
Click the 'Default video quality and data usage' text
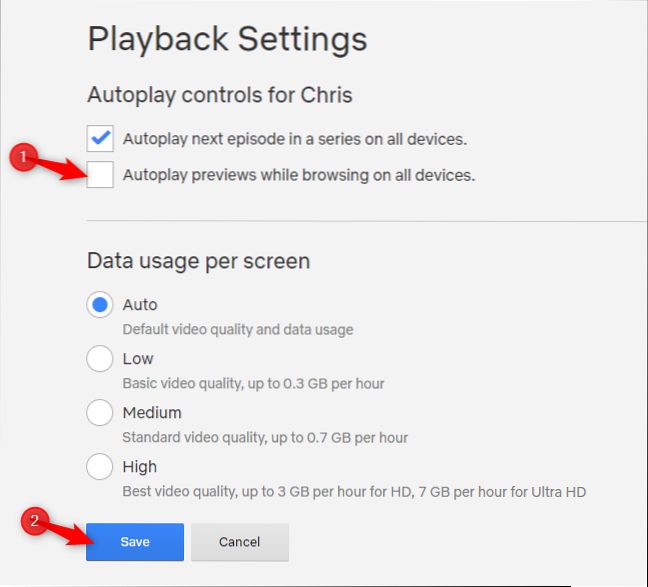click(x=237, y=329)
